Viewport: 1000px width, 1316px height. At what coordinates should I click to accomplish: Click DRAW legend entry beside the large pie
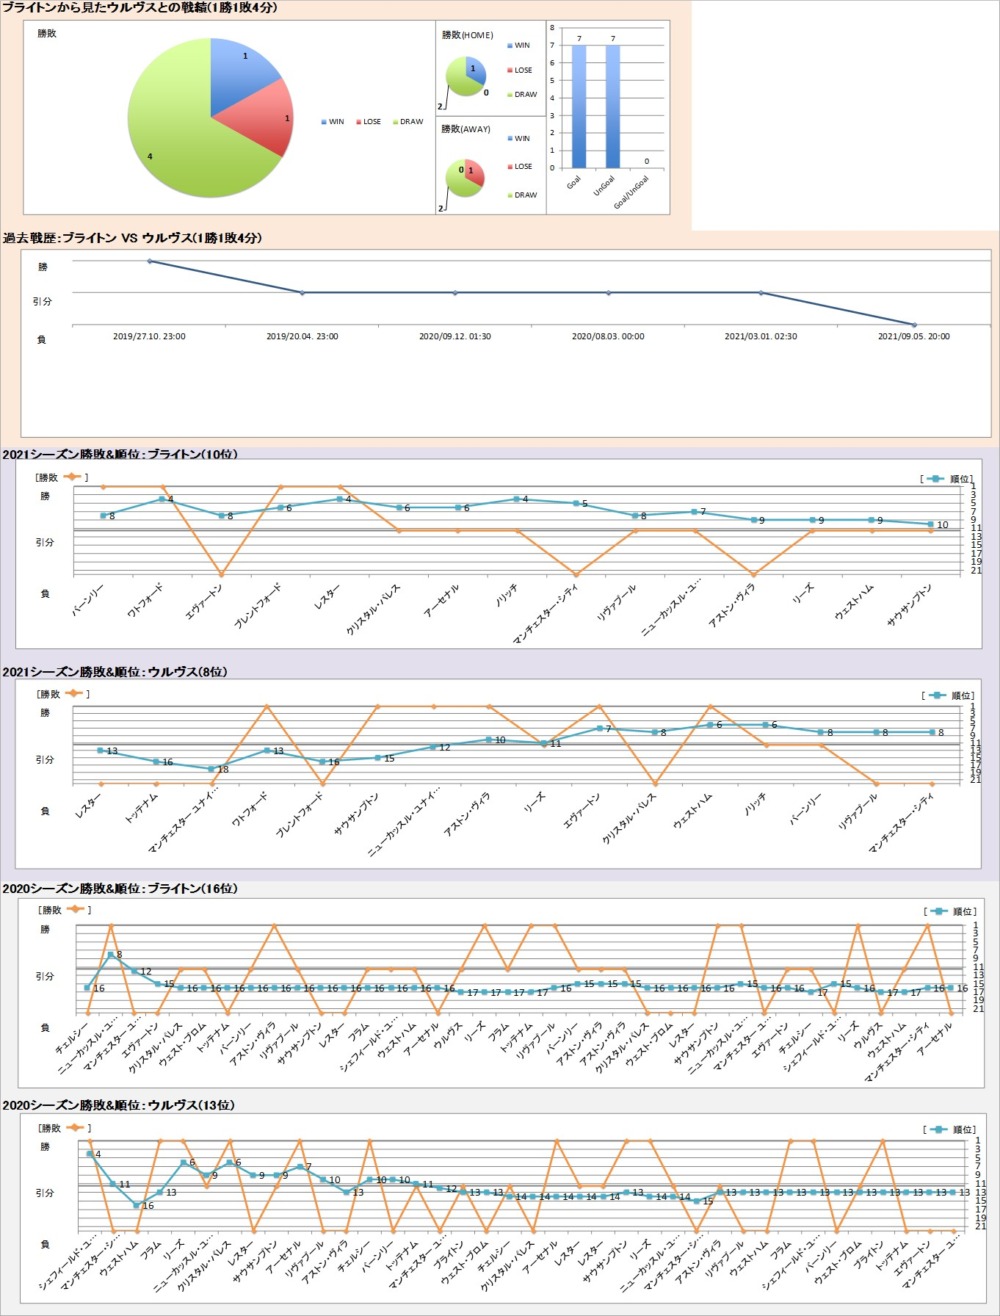[406, 122]
